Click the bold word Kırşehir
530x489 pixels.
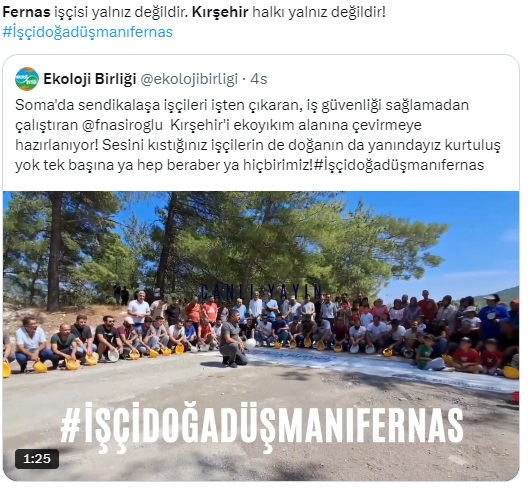(220, 12)
